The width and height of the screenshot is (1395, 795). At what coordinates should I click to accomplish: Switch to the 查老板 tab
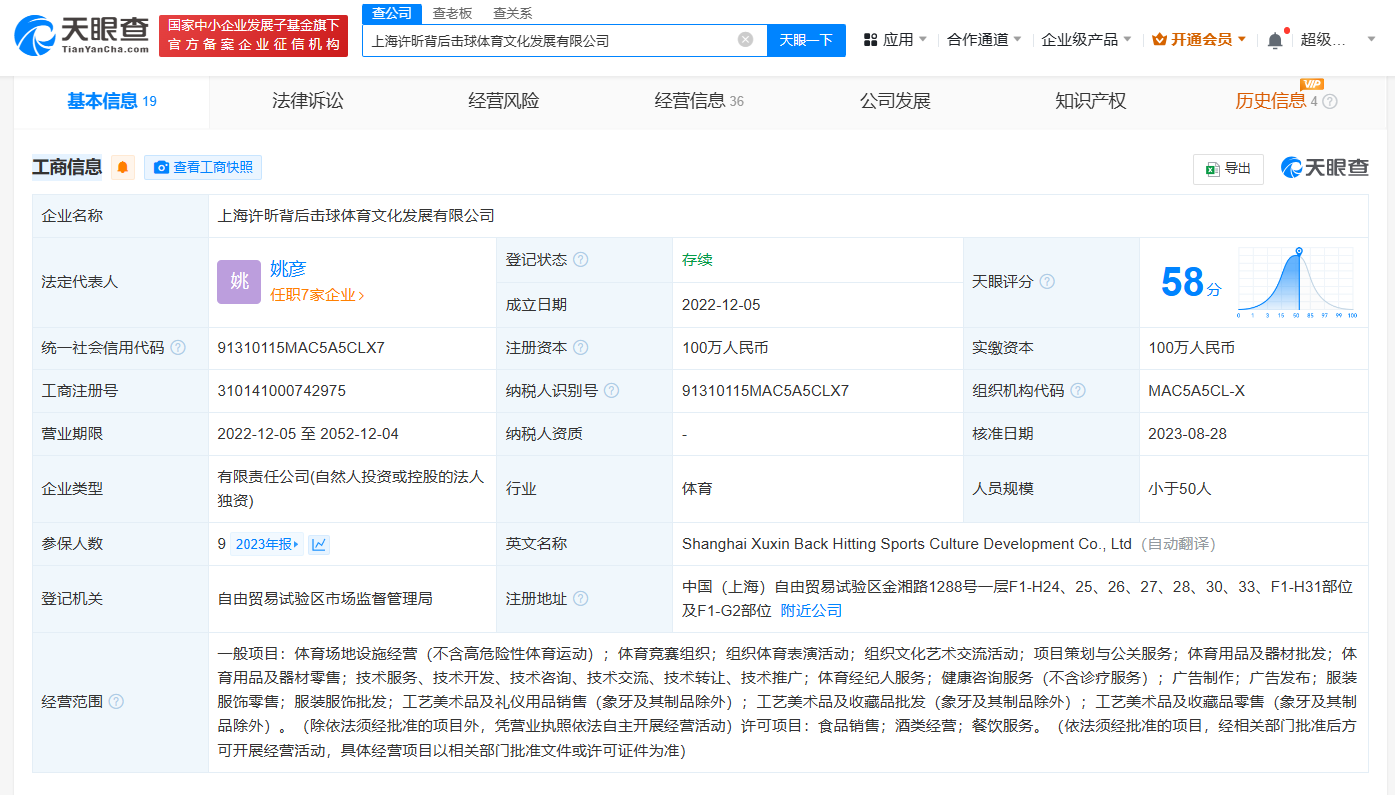[451, 13]
